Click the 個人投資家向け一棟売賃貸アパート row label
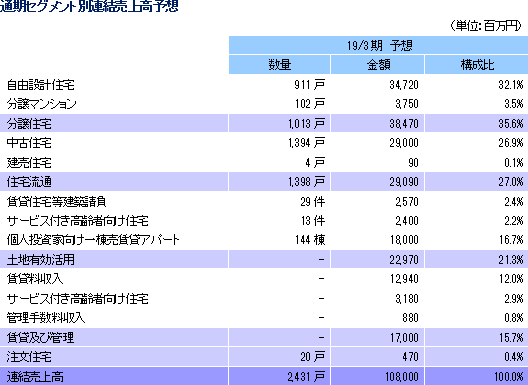This screenshot has width=528, height=385. coord(93,240)
